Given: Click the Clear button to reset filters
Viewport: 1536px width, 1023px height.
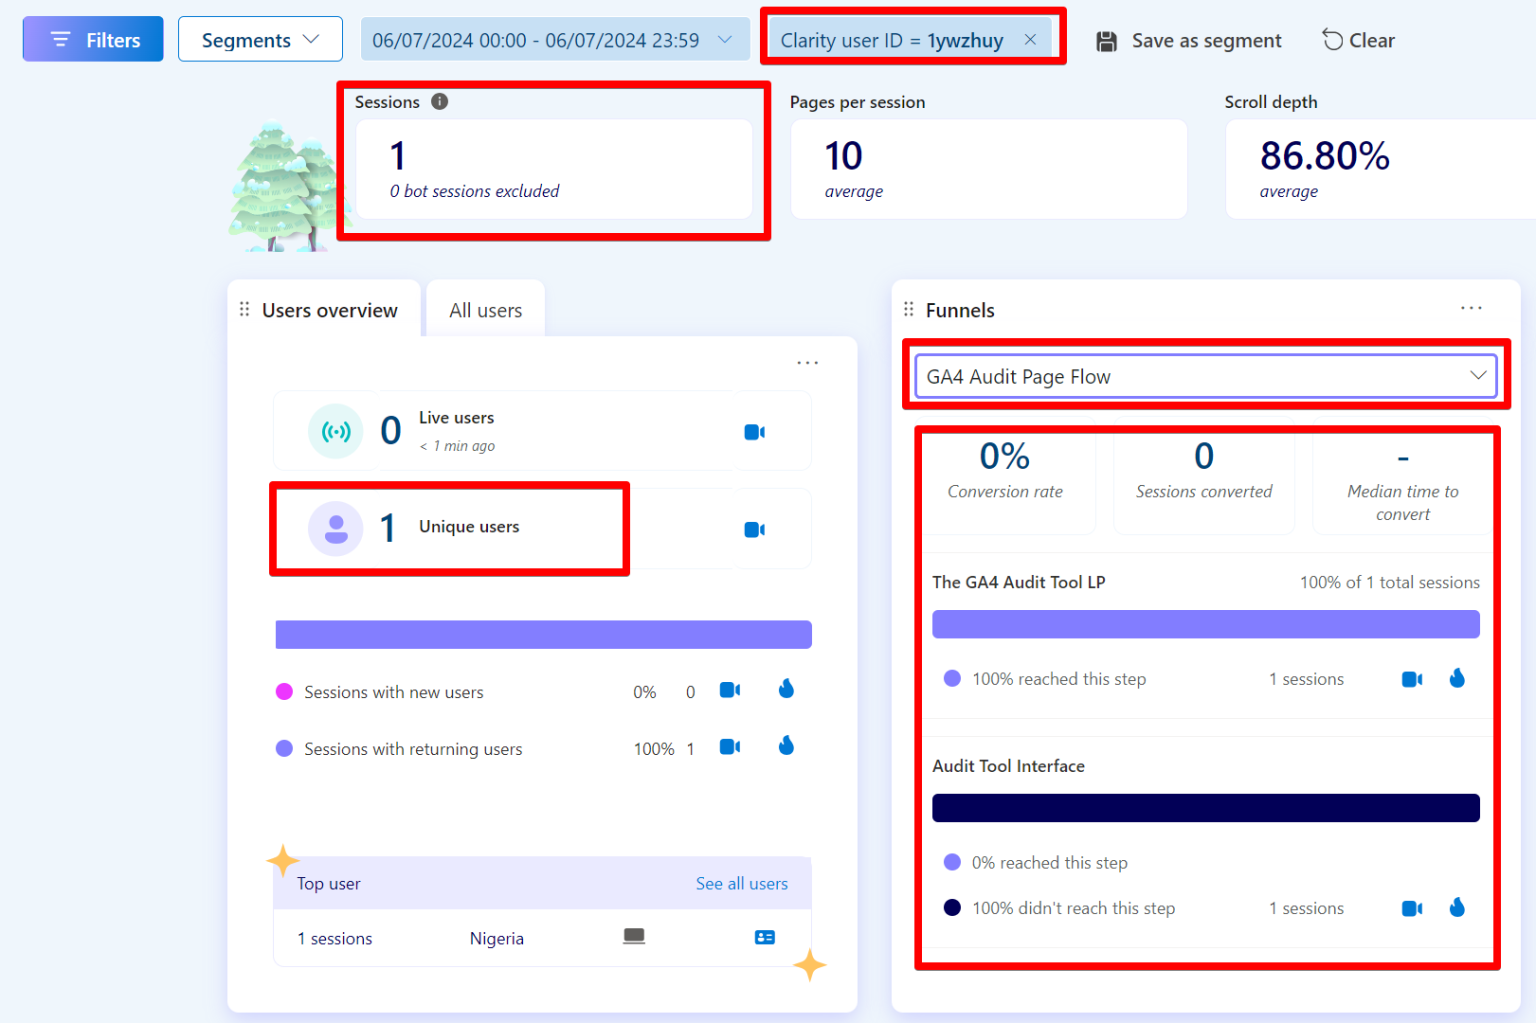Looking at the screenshot, I should click(x=1358, y=40).
